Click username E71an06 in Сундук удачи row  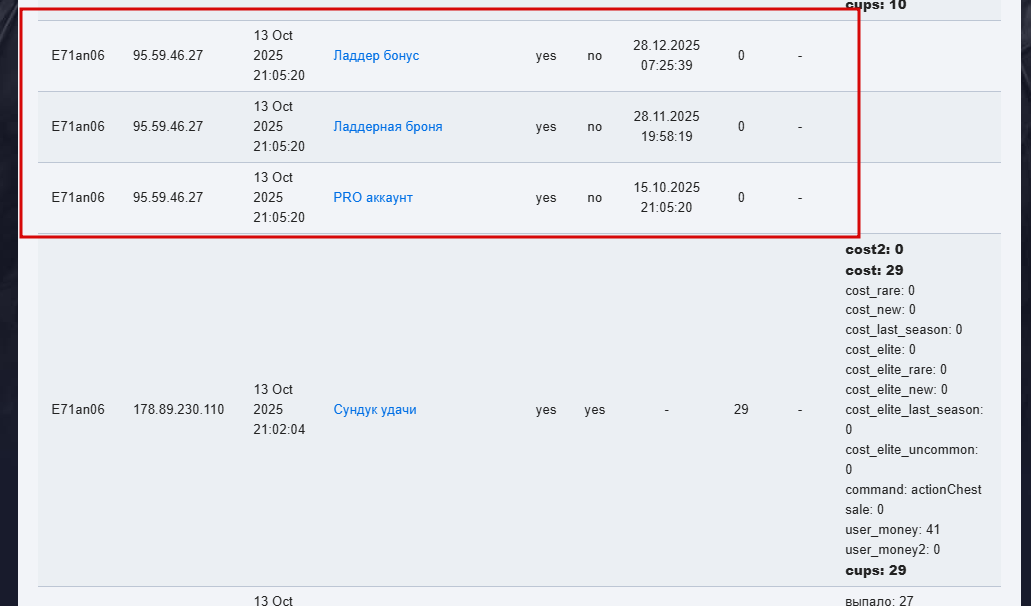[x=78, y=410]
